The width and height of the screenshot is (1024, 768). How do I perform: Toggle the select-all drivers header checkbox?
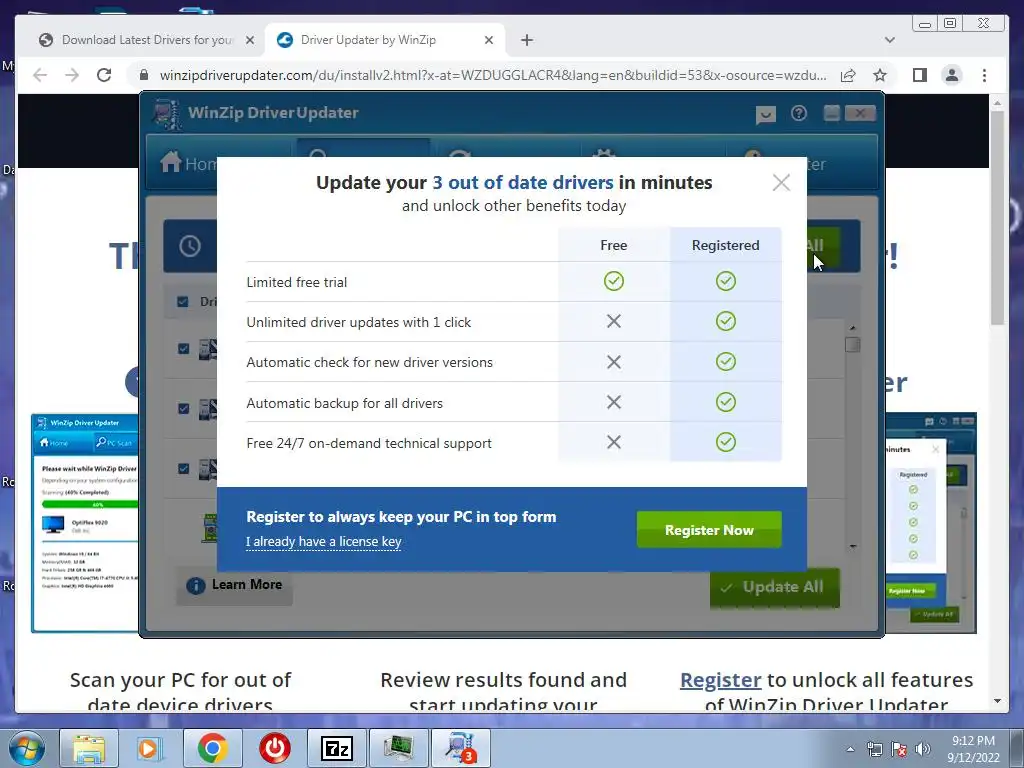pos(183,302)
